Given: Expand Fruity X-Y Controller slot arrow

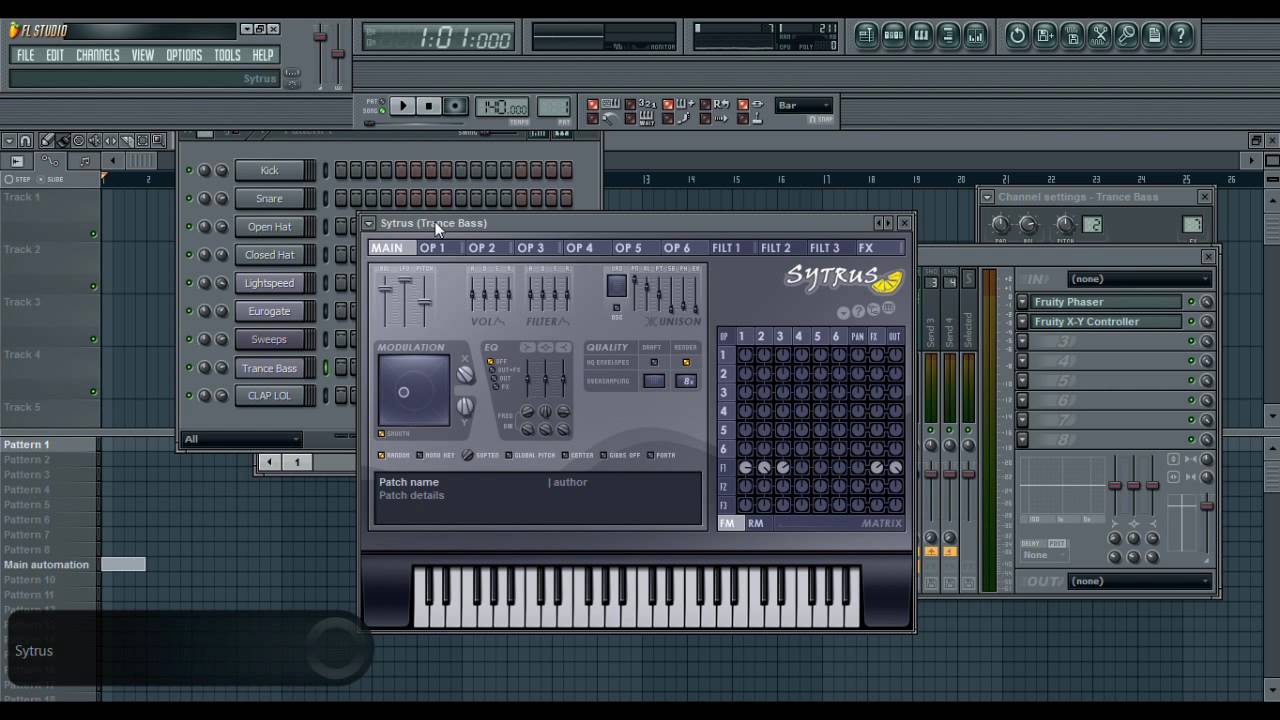Looking at the screenshot, I should pyautogui.click(x=1023, y=322).
